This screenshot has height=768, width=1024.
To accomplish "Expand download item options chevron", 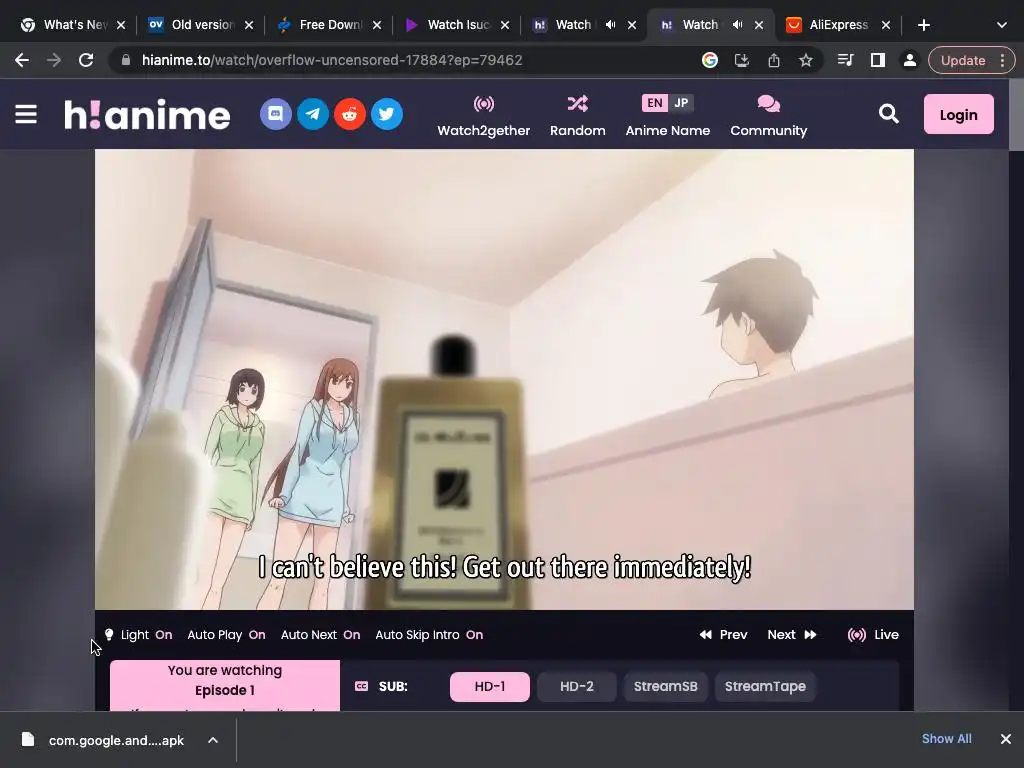I will pyautogui.click(x=213, y=740).
